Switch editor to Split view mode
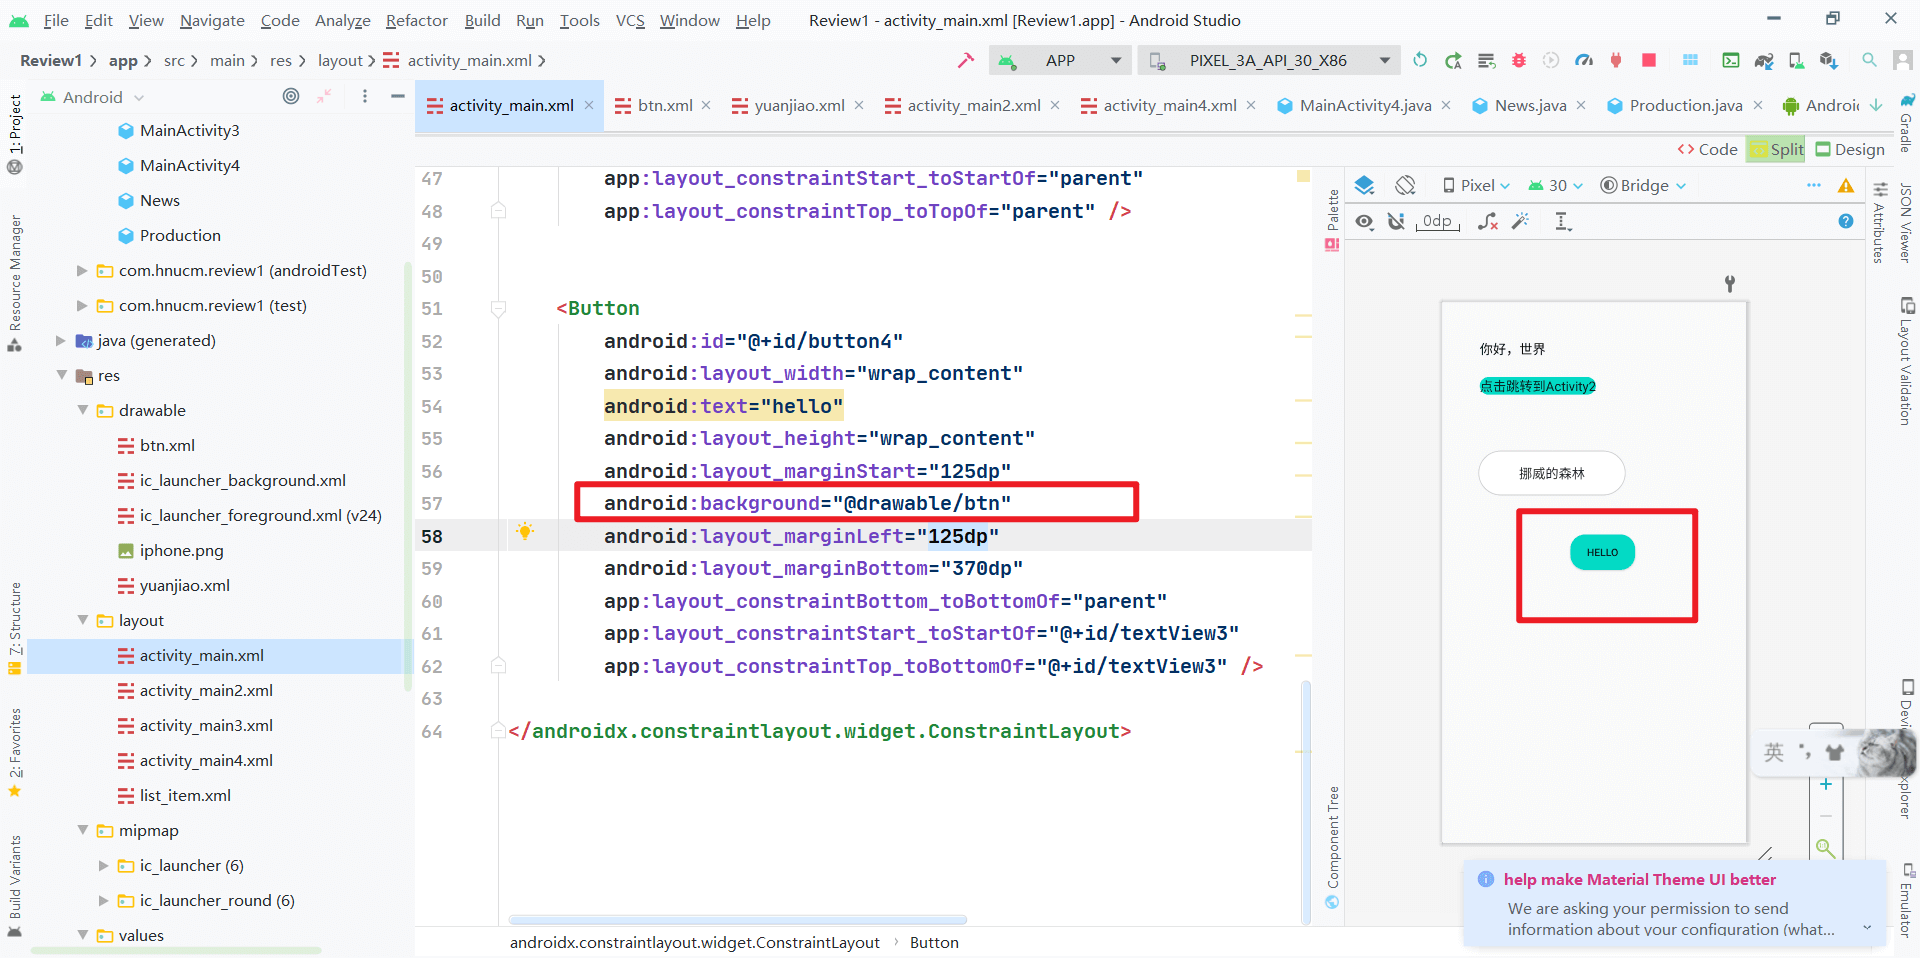The image size is (1920, 958). click(1776, 149)
